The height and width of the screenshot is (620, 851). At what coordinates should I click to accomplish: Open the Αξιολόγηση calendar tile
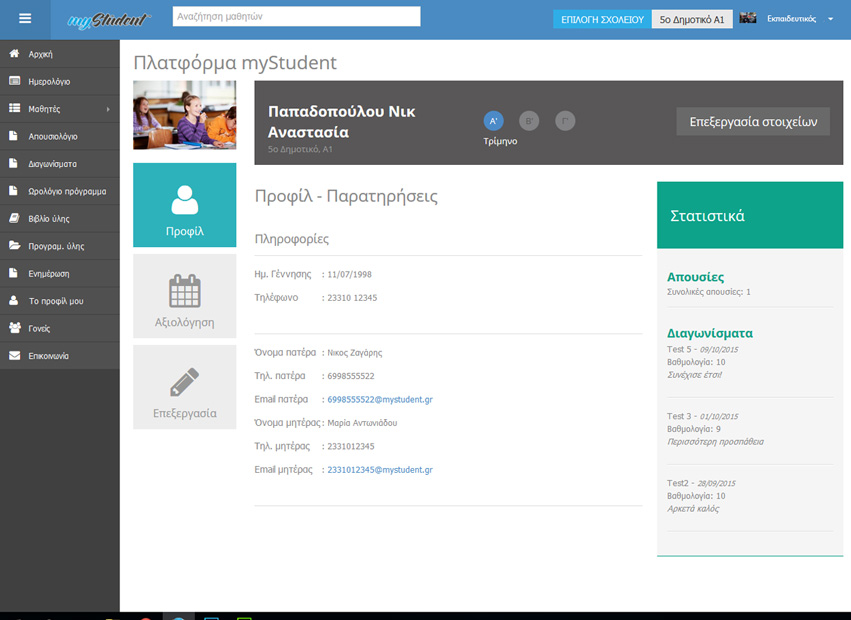coord(185,296)
